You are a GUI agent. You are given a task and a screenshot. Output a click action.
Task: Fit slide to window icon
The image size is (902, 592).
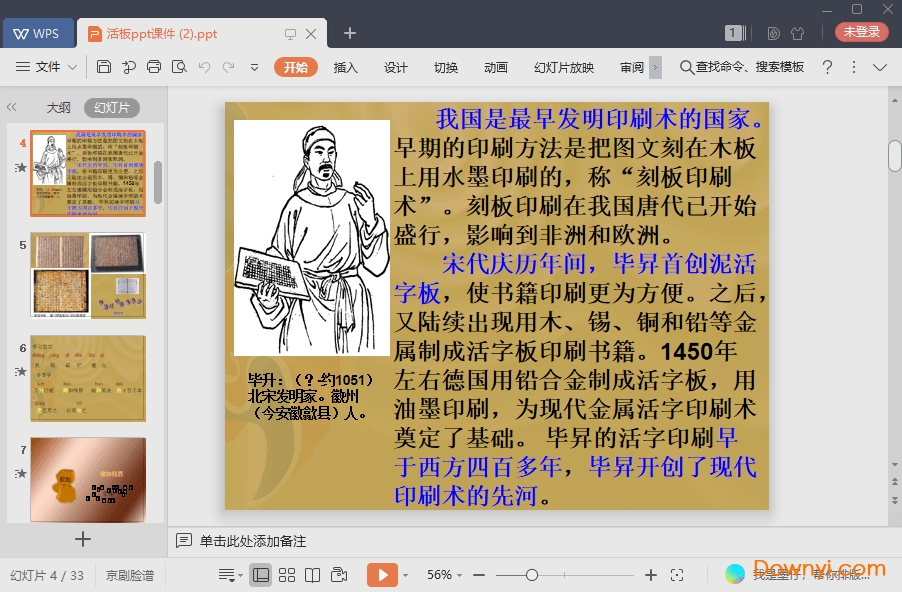click(x=677, y=575)
